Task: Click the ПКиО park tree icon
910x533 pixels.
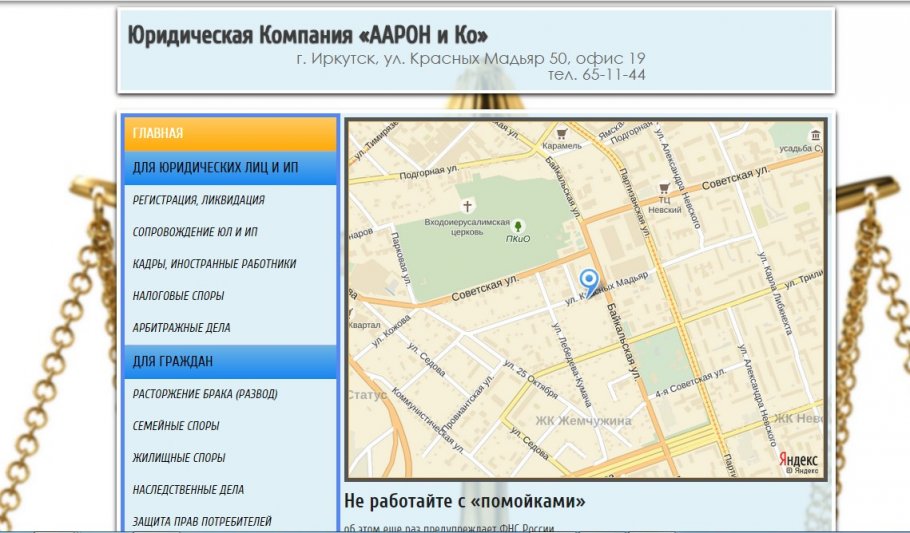Action: (x=518, y=226)
